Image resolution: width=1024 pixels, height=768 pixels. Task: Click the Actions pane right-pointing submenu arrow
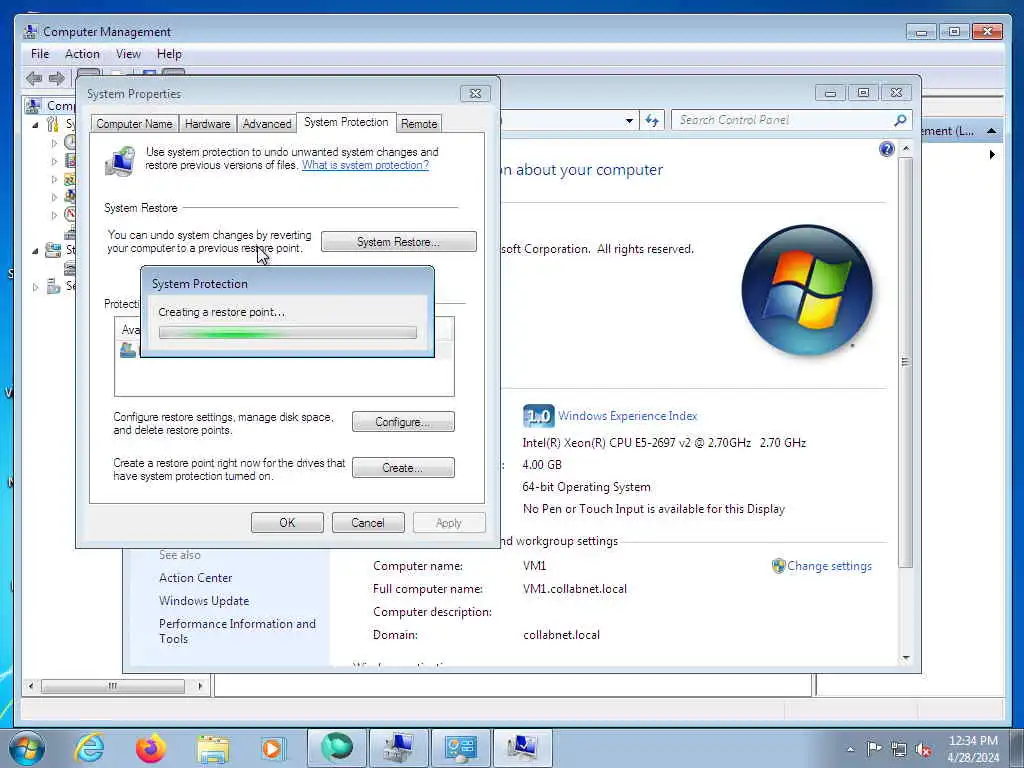coord(992,155)
